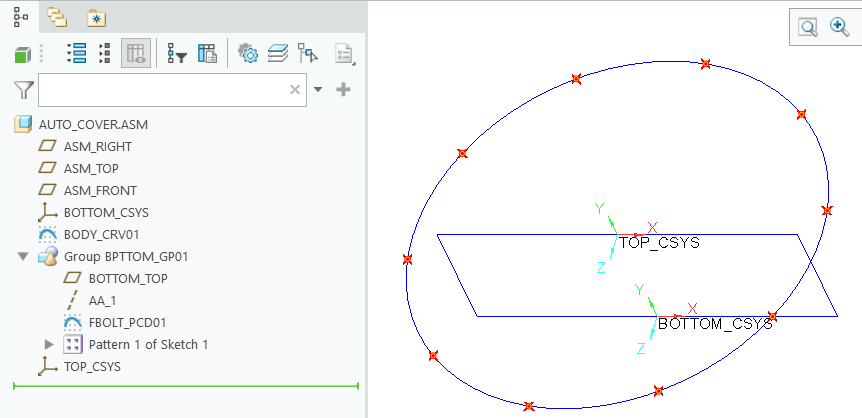Open the tree filters icon
Image resolution: width=862 pixels, height=418 pixels.
[x=177, y=53]
